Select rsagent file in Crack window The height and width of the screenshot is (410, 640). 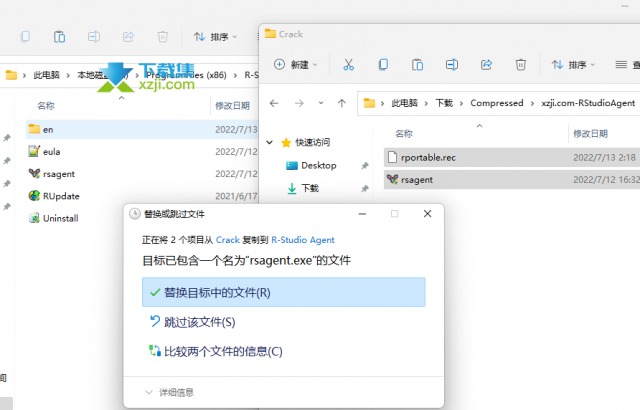[x=512, y=180]
